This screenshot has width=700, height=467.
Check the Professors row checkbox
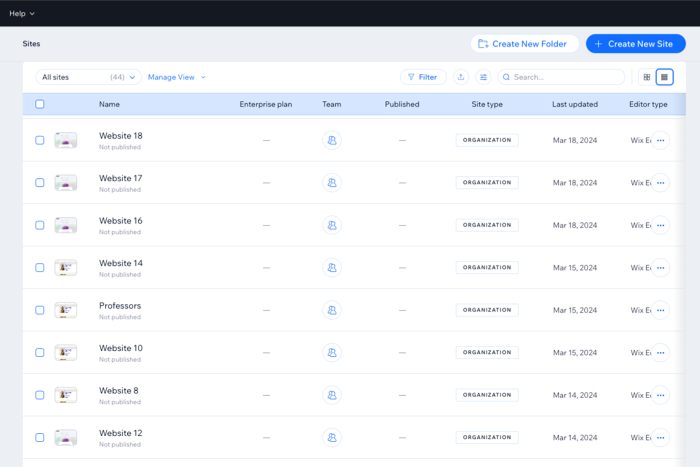(x=40, y=310)
